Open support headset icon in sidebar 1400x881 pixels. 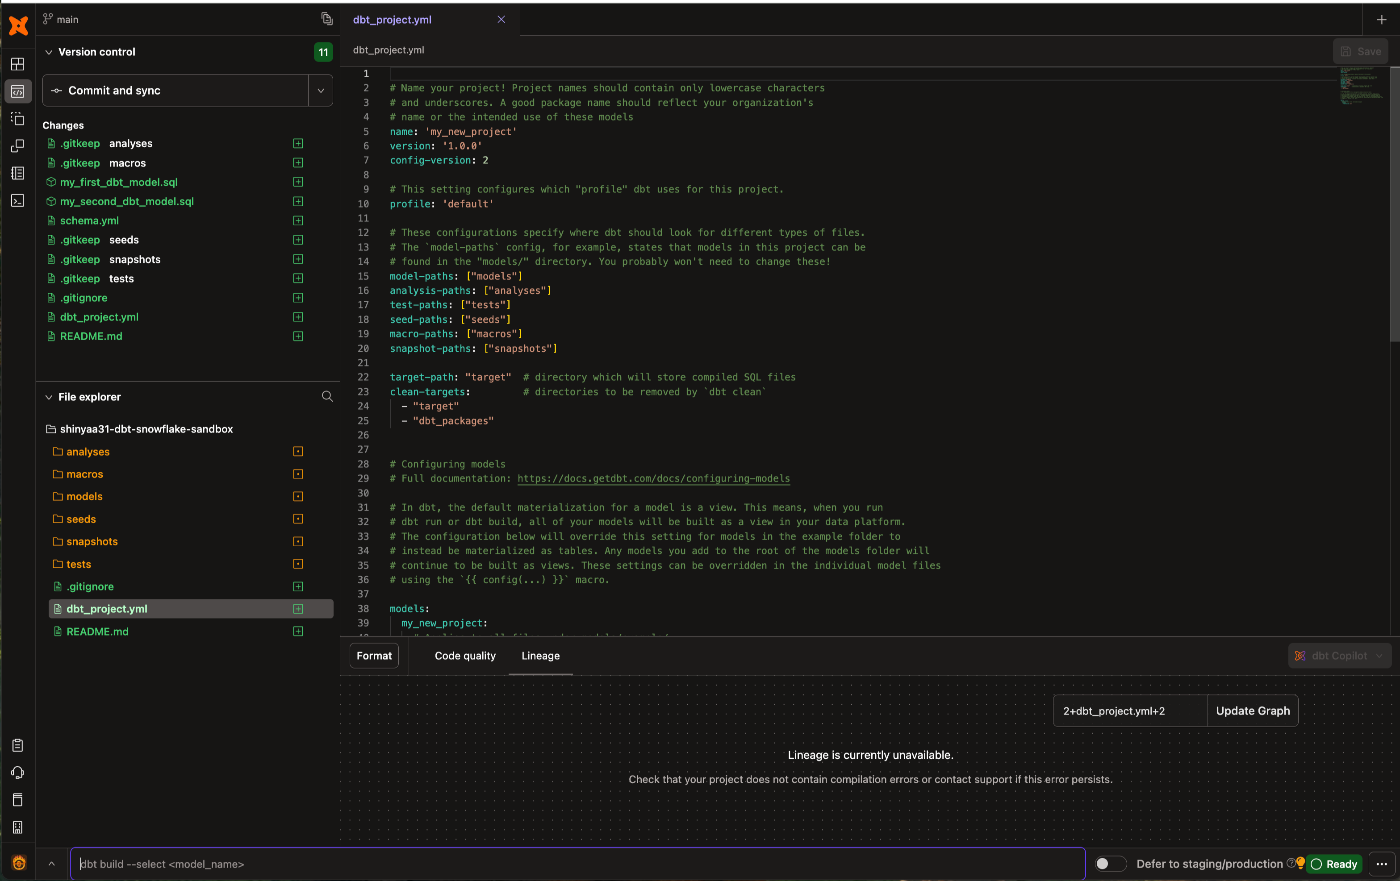click(x=17, y=772)
